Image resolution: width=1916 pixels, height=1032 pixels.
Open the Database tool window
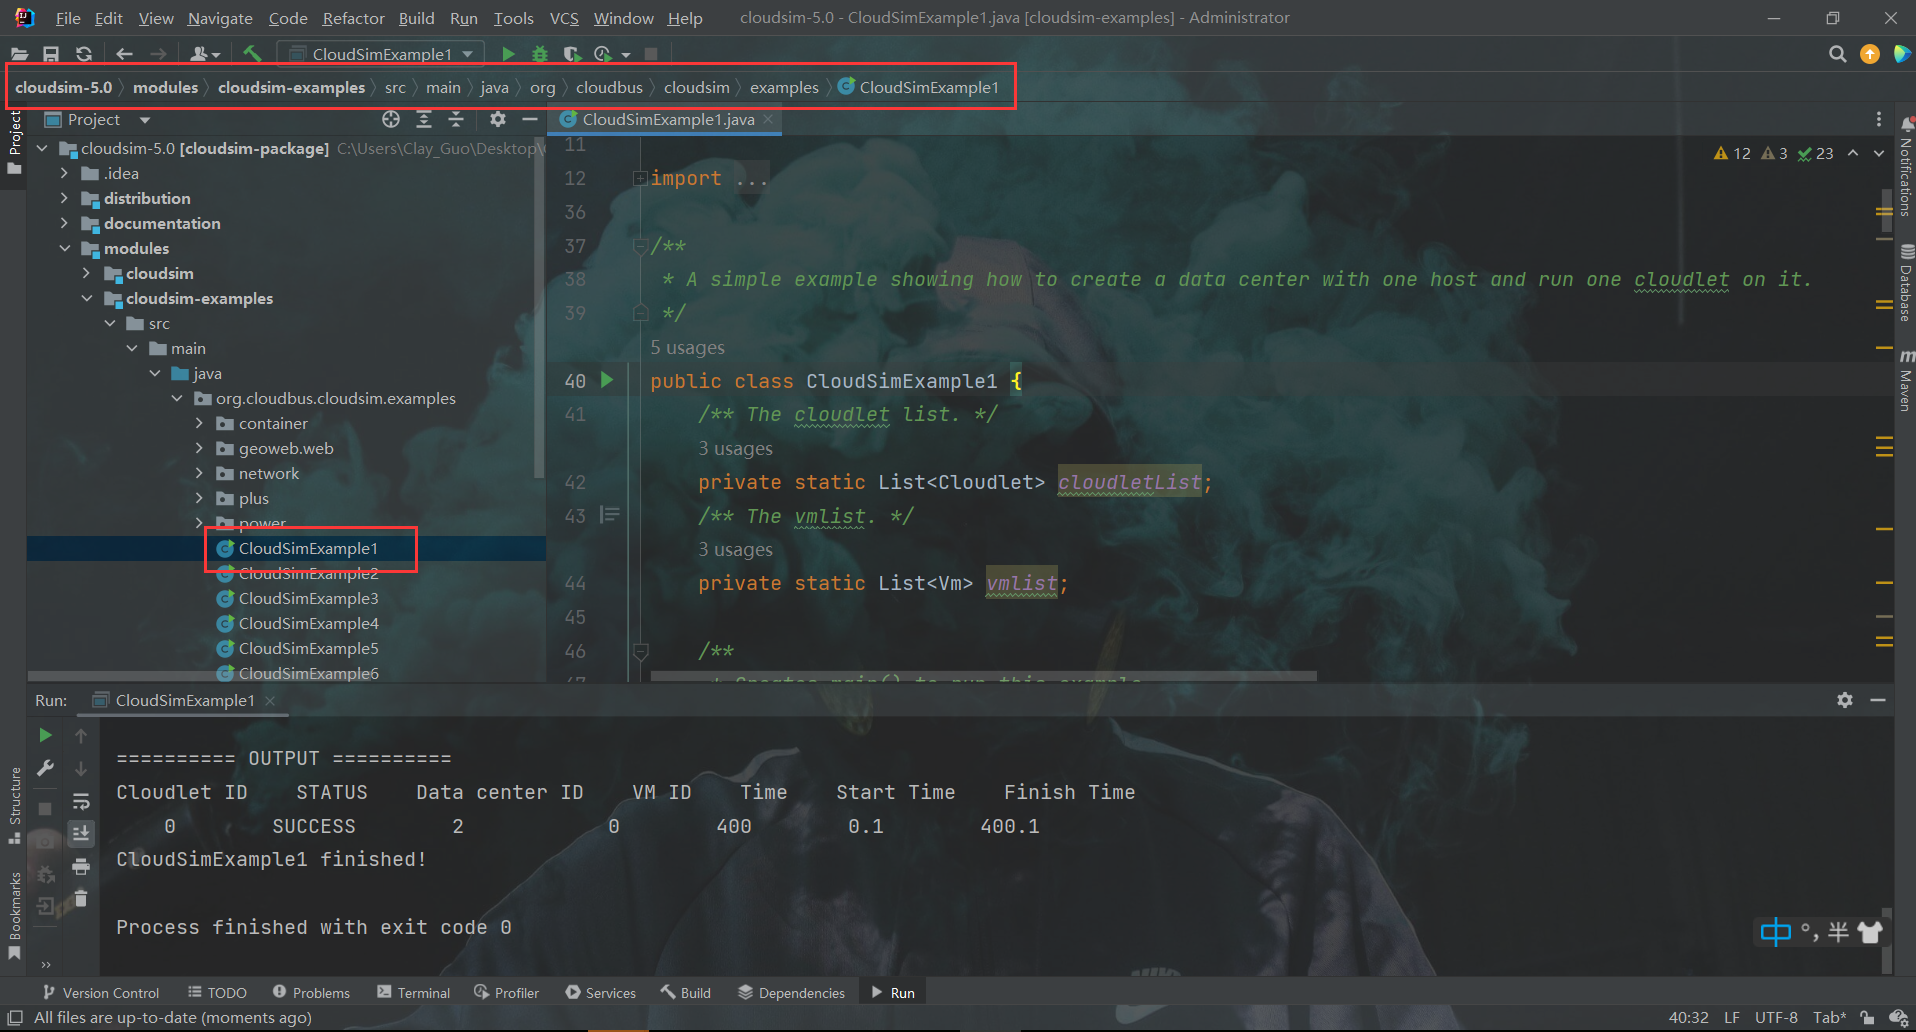tap(1906, 283)
